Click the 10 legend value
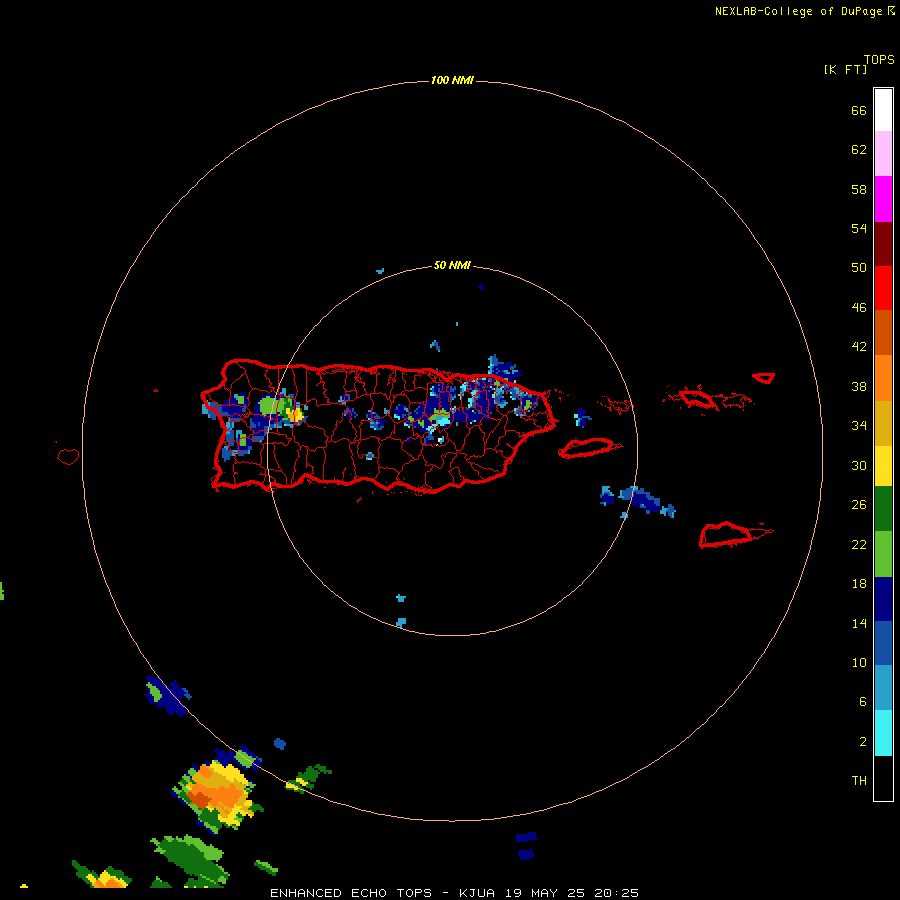 859,663
